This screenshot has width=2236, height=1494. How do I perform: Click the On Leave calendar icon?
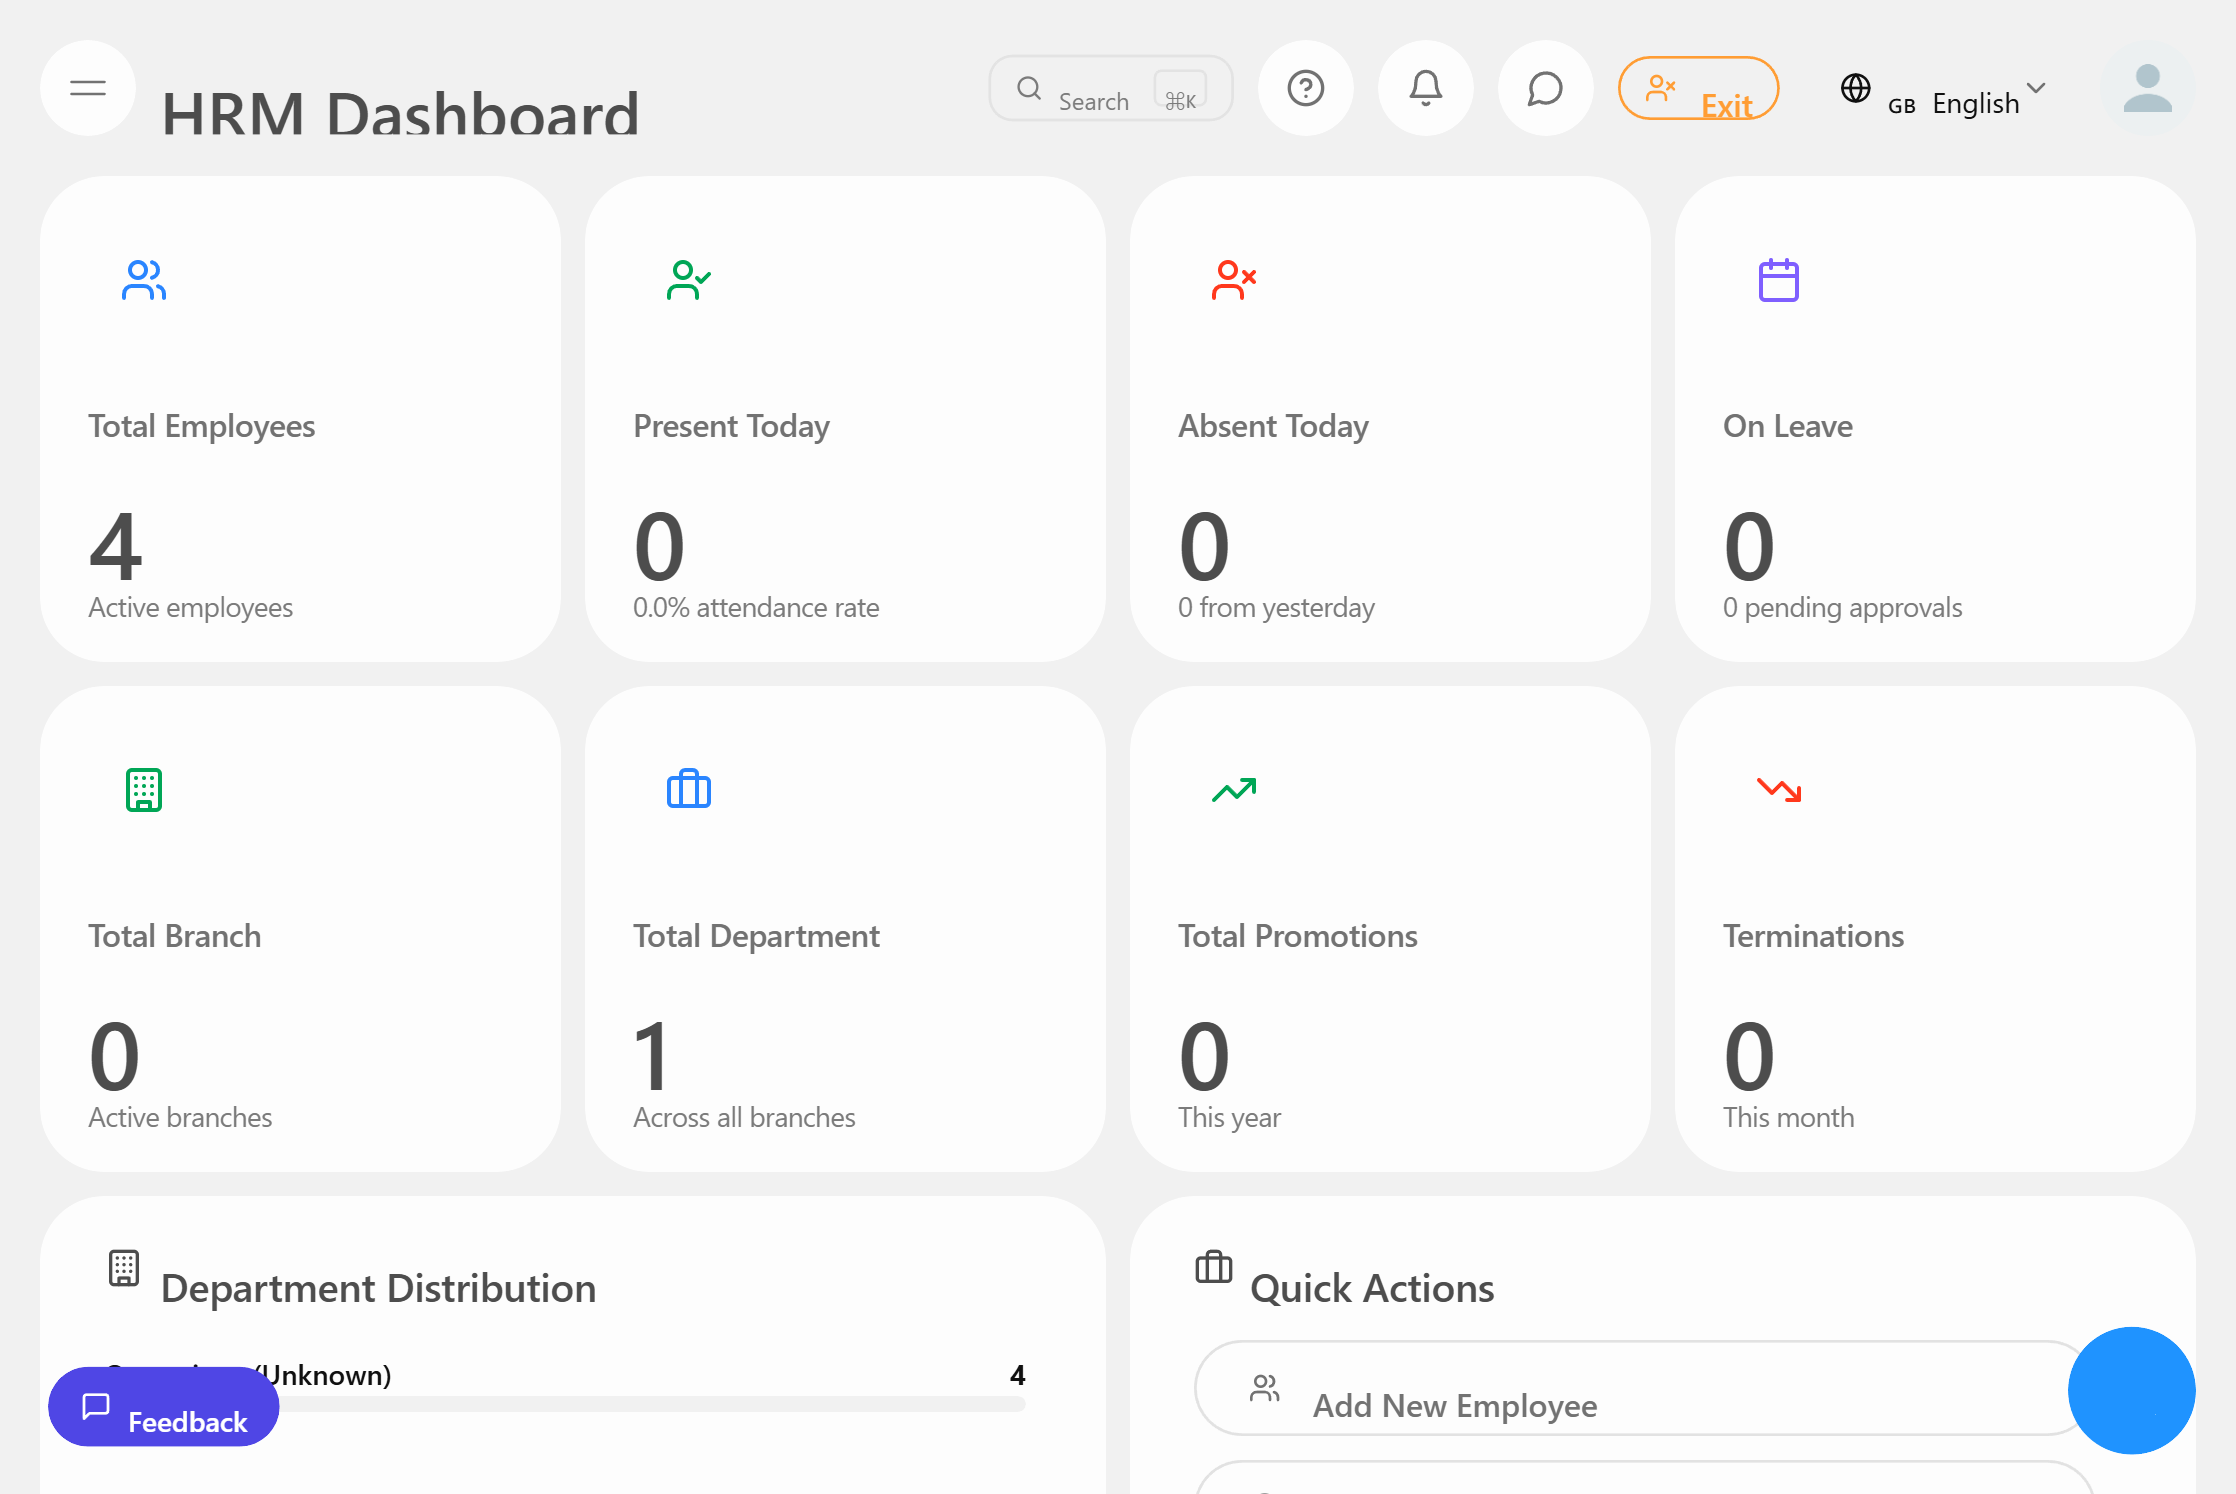1779,280
